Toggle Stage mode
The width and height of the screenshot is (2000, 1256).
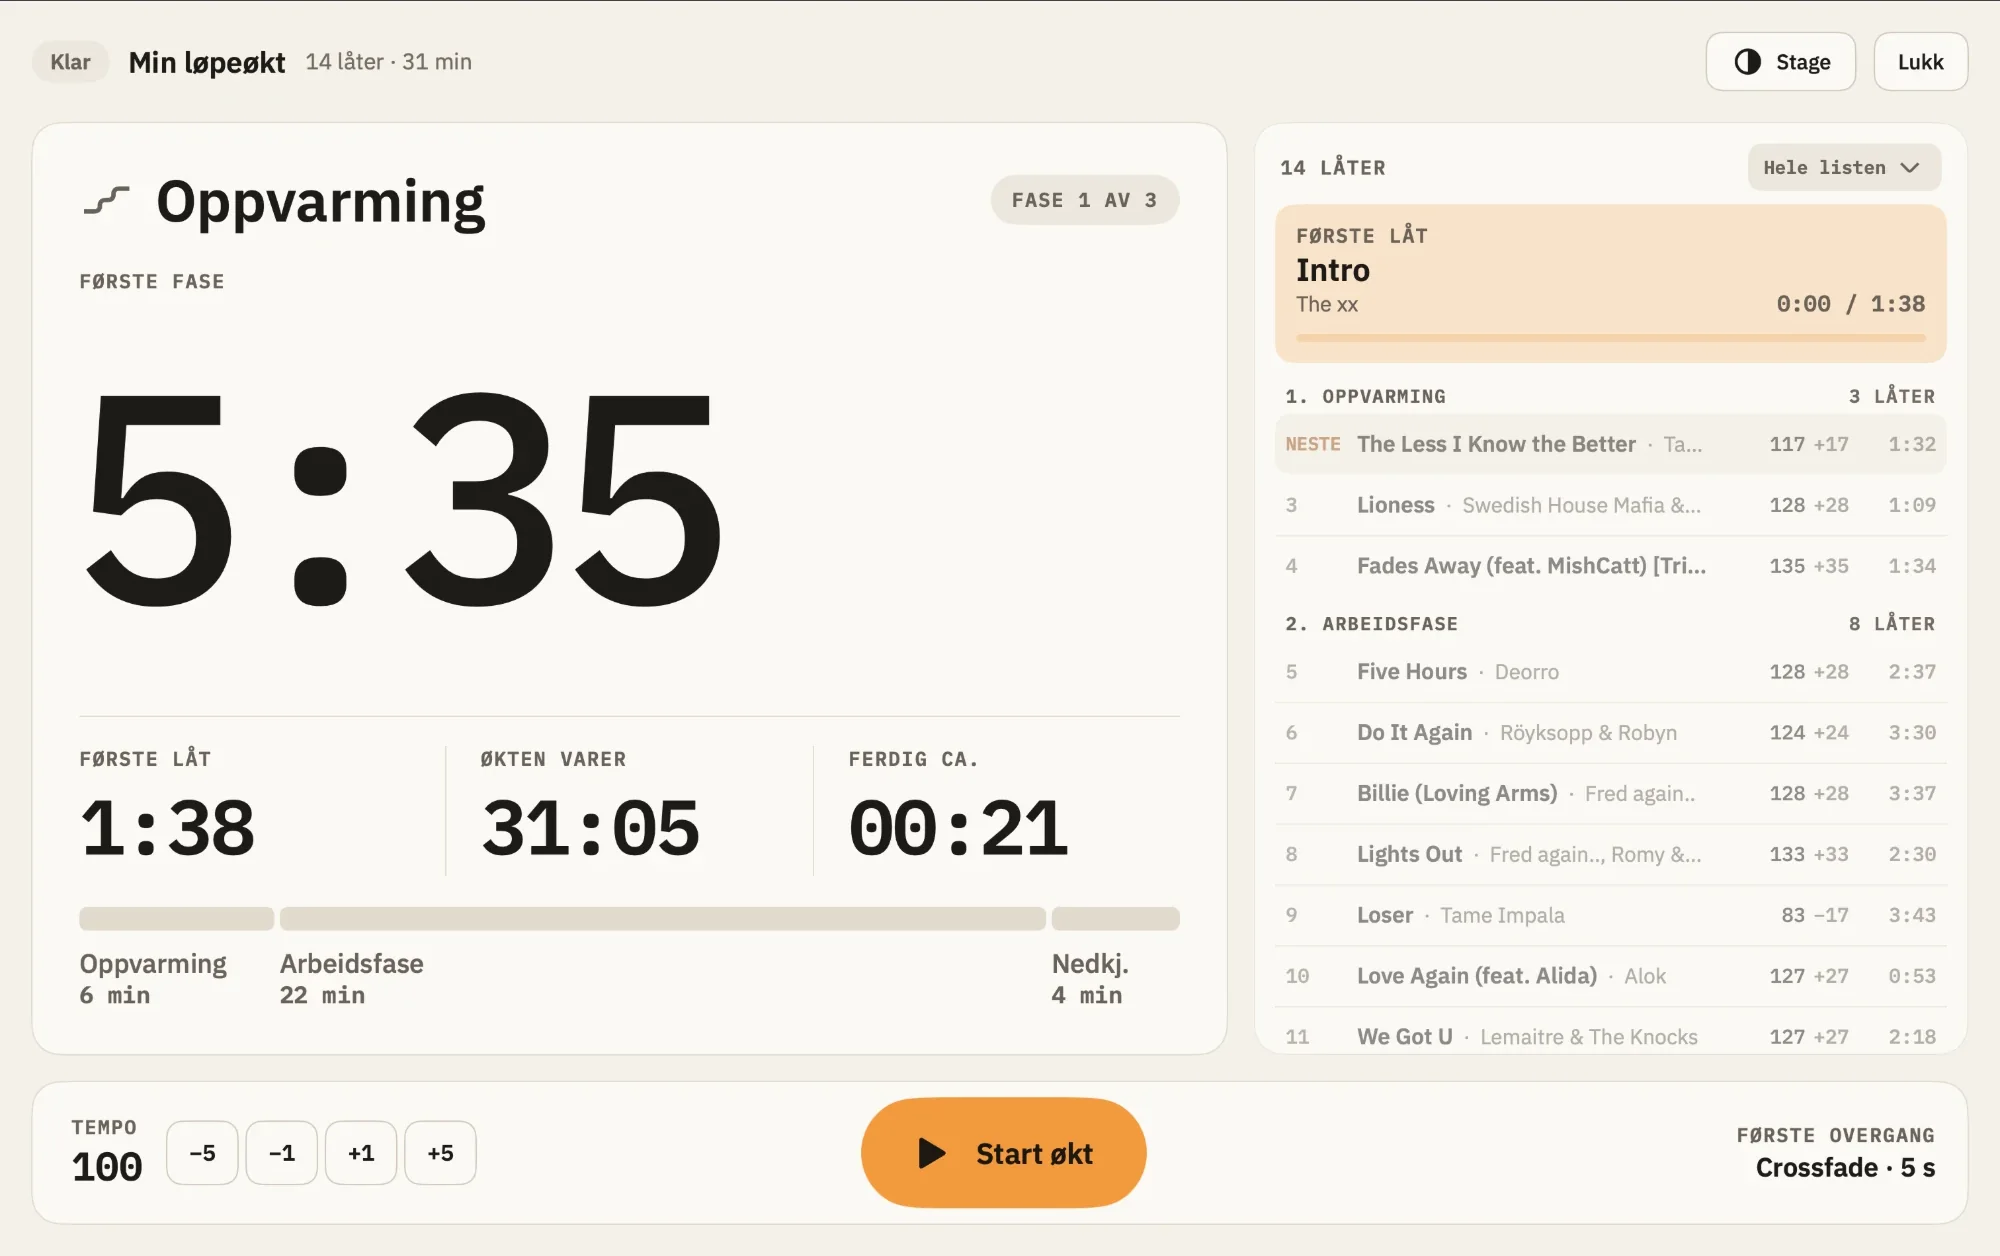(x=1780, y=62)
